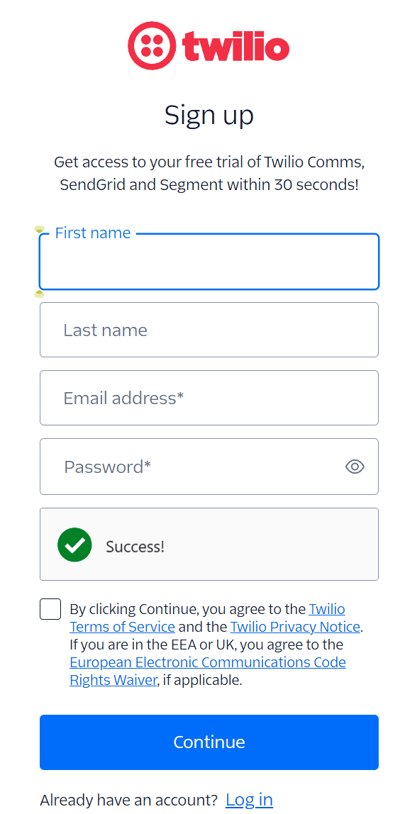Image resolution: width=417 pixels, height=814 pixels.
Task: Open the Twilio Terms of Service link
Action: tap(208, 618)
